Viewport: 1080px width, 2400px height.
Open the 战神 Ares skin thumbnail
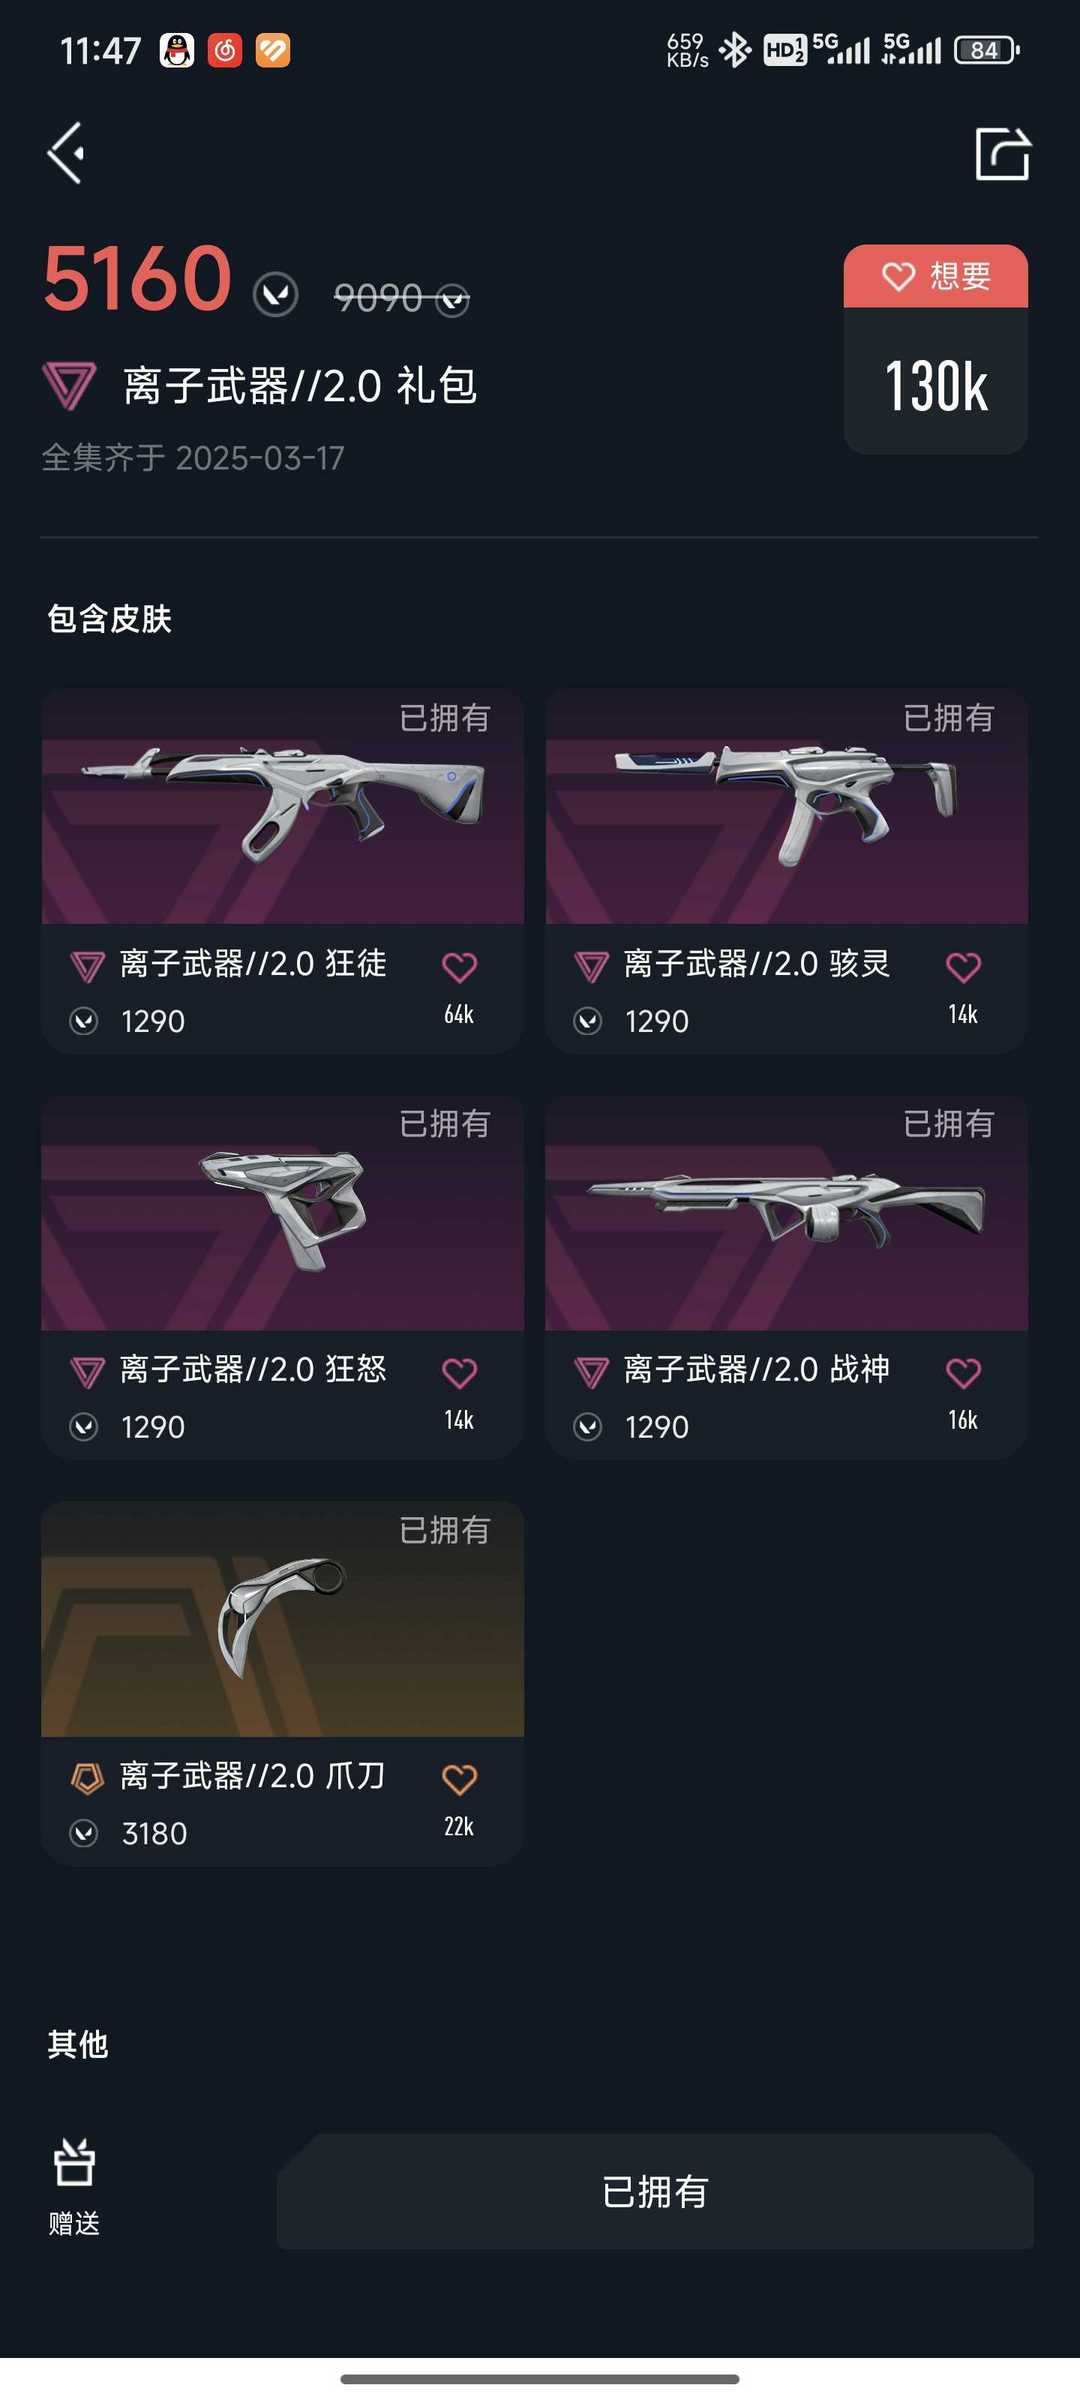787,1212
